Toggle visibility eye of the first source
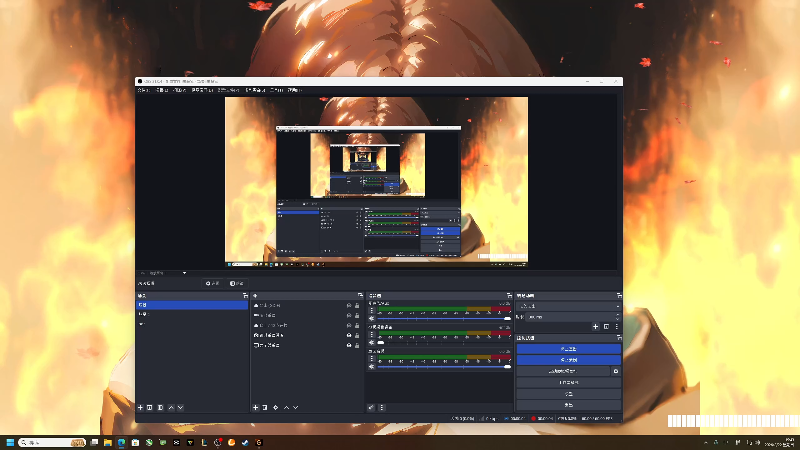 pos(349,306)
